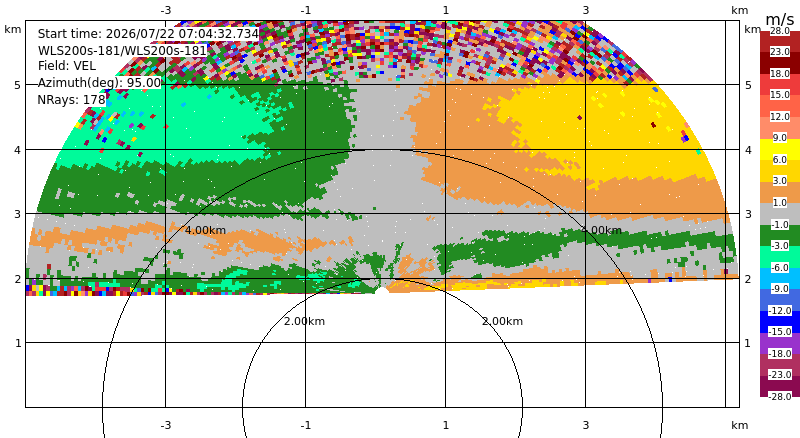The image size is (800, 438).
Task: Click the red 18.0 colorbar label
Action: (780, 74)
